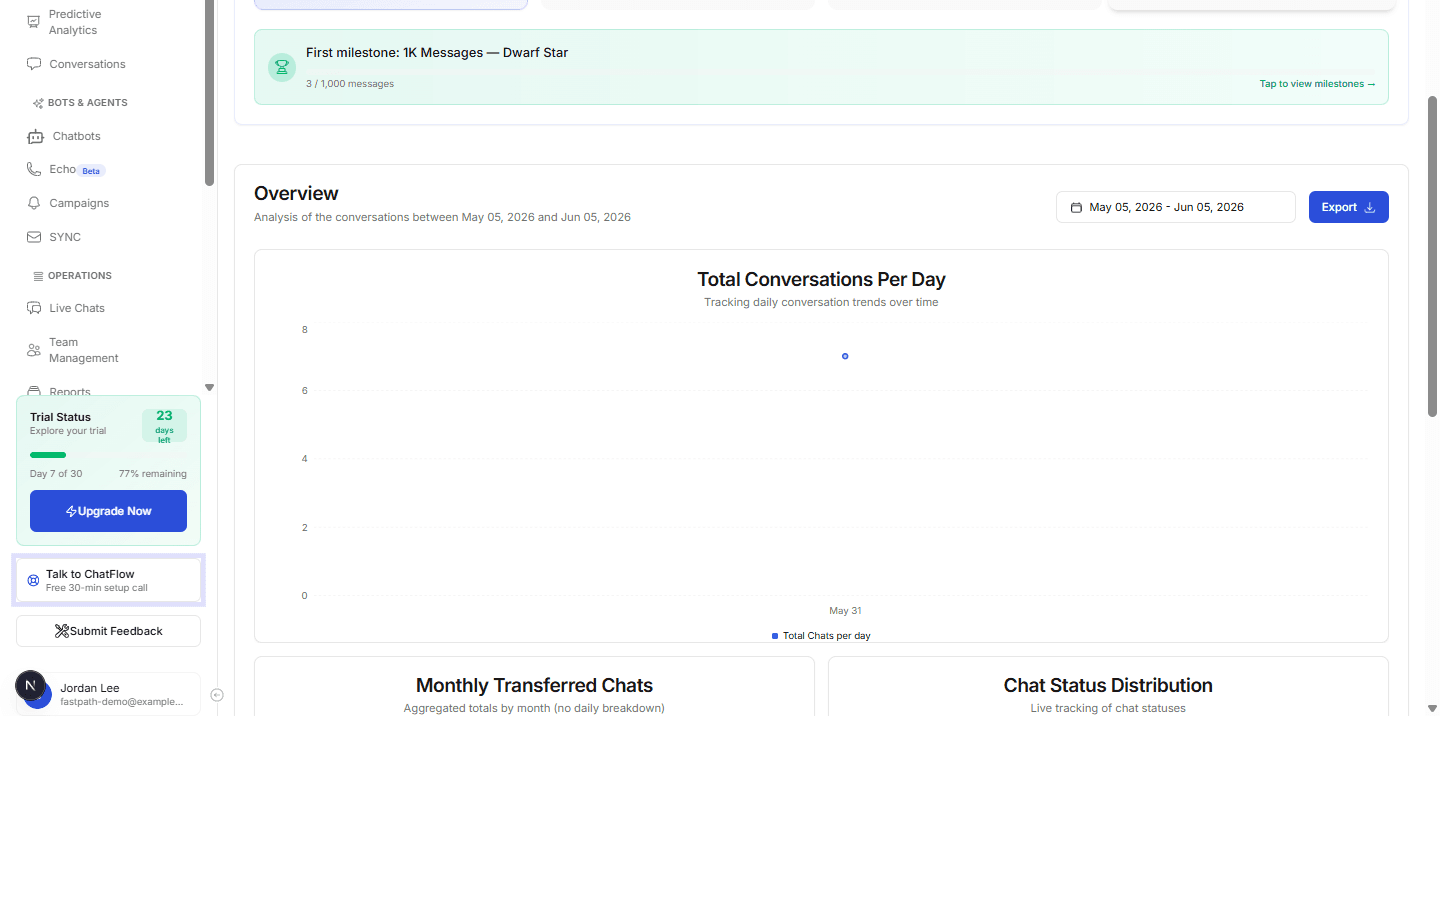This screenshot has height=900, width=1440.
Task: Click the trial progress bar
Action: pos(108,455)
